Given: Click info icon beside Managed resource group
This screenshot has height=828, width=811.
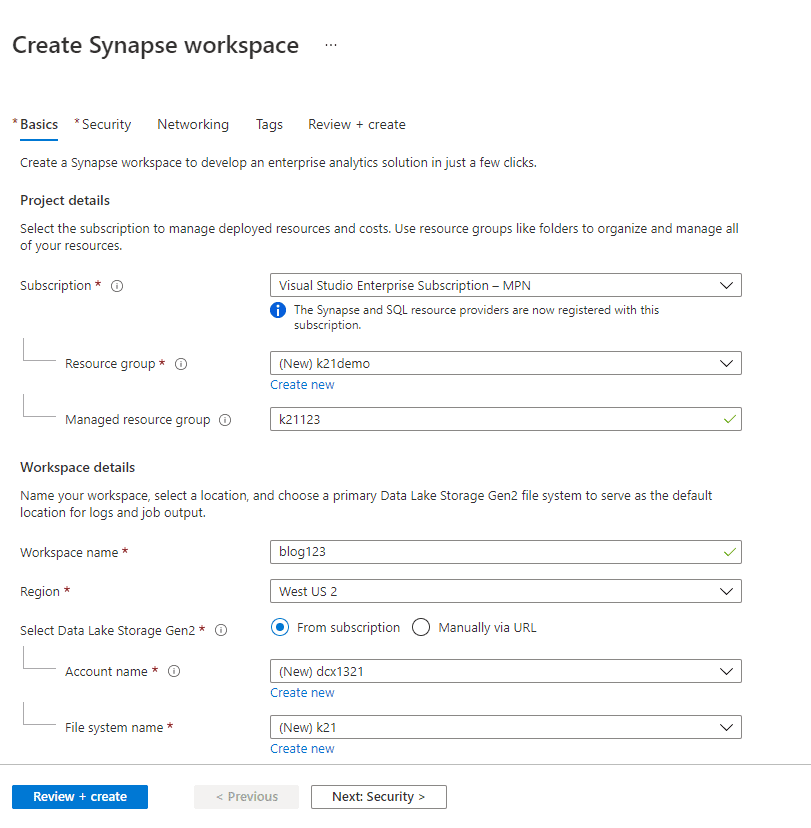Looking at the screenshot, I should (225, 420).
